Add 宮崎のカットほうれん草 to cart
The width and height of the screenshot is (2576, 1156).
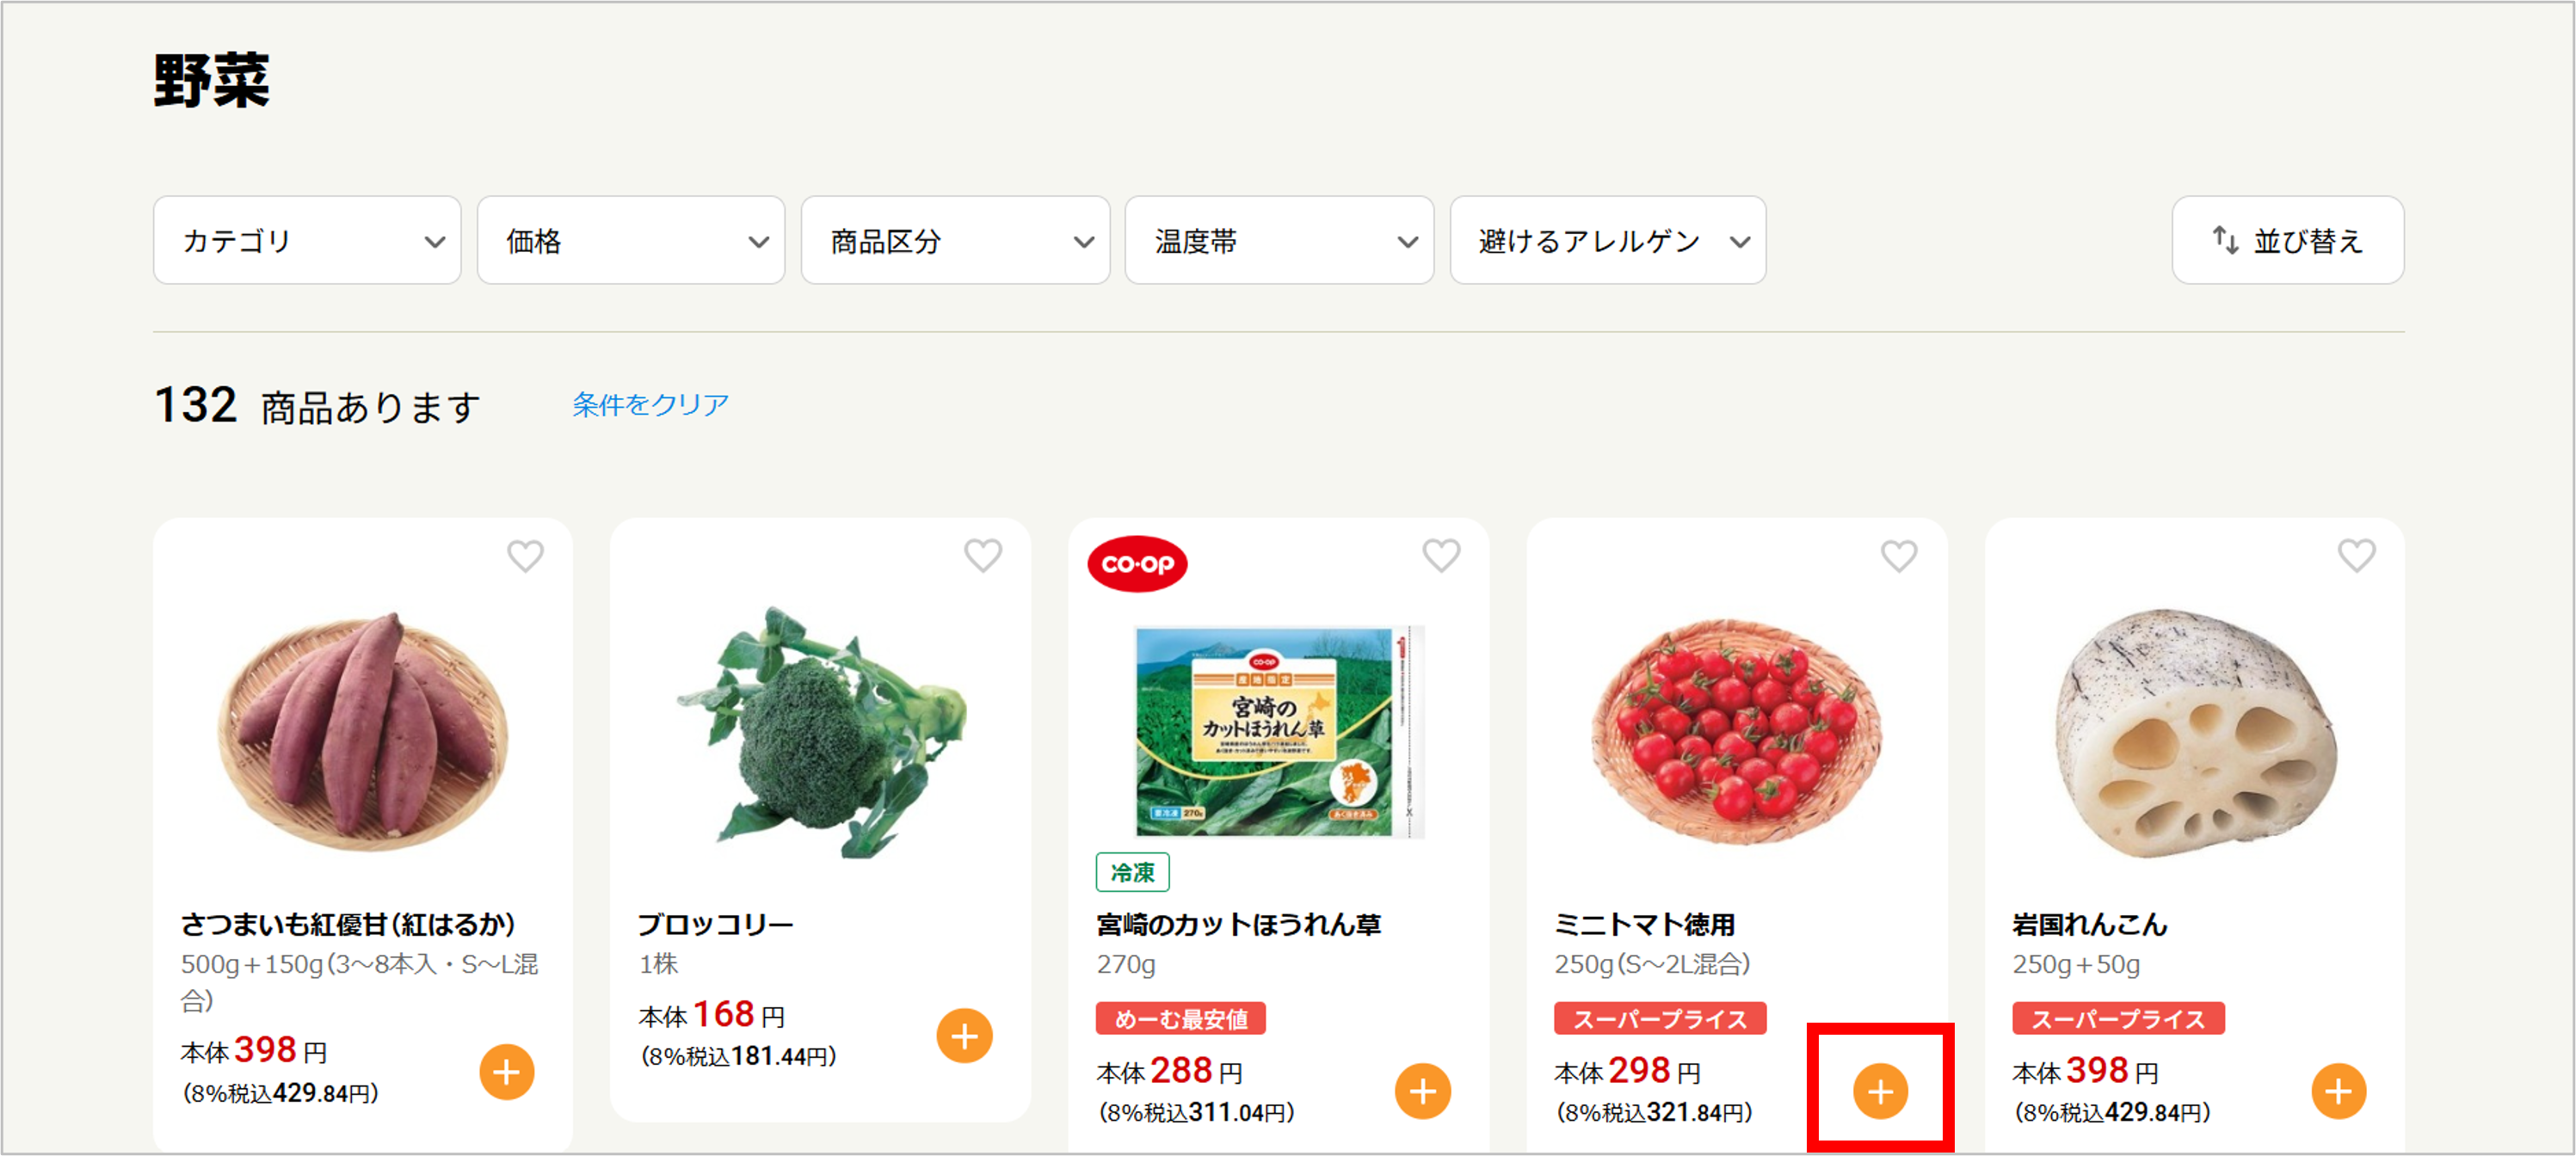click(1424, 1091)
